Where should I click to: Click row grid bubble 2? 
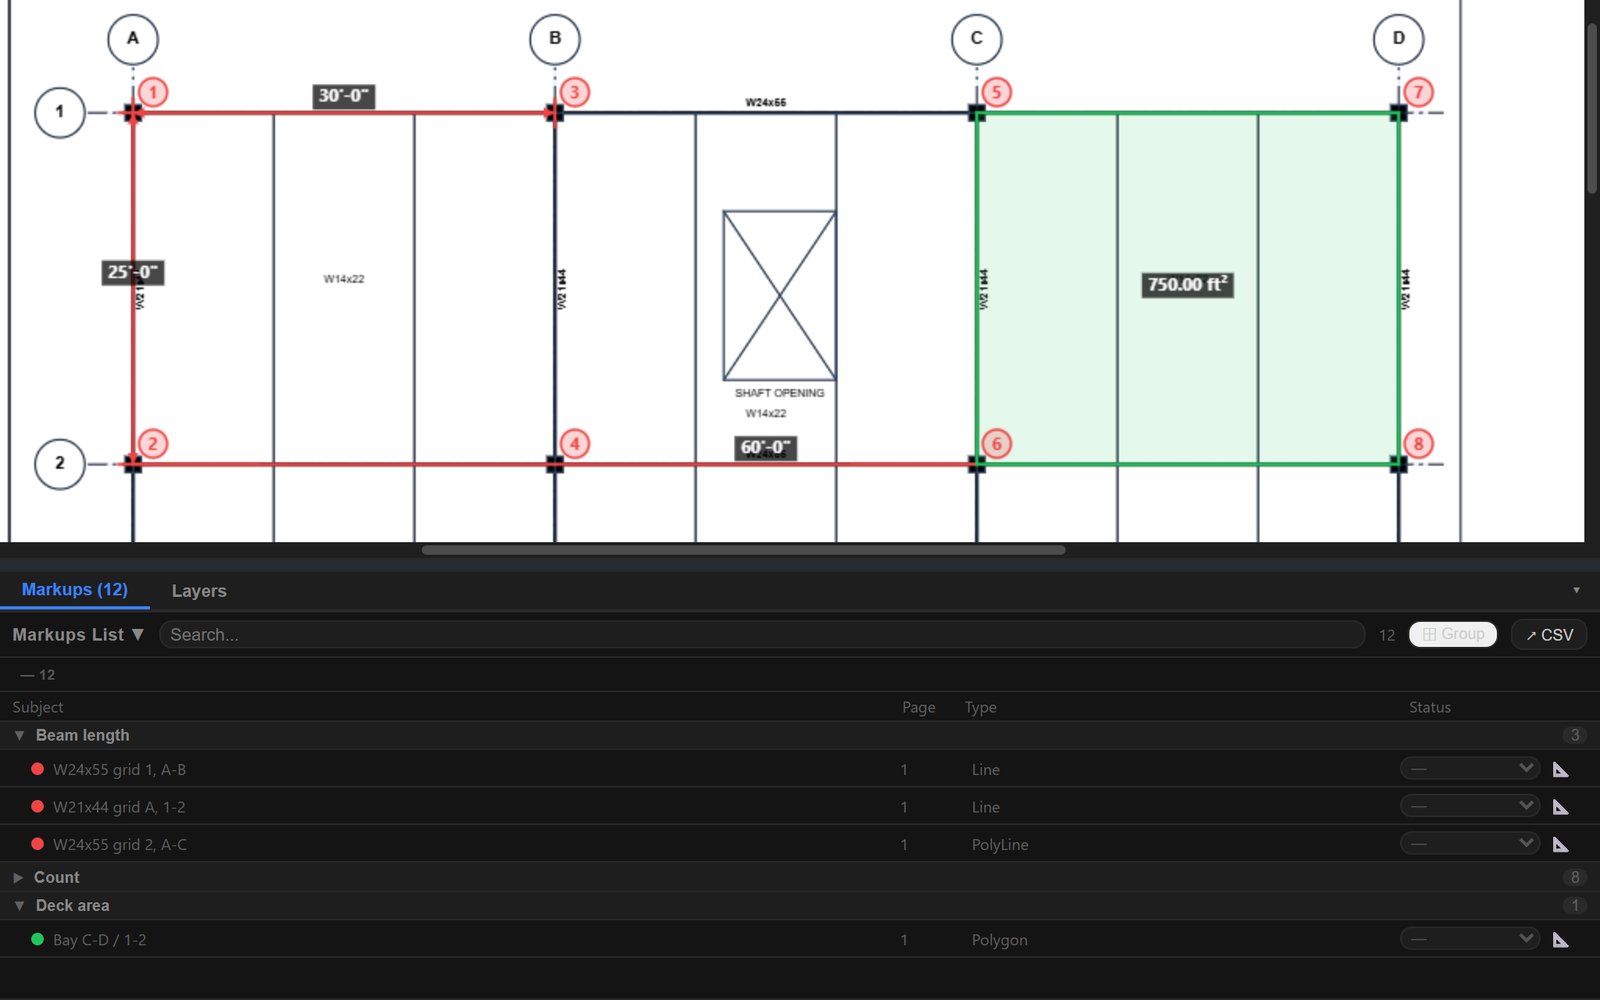click(60, 464)
